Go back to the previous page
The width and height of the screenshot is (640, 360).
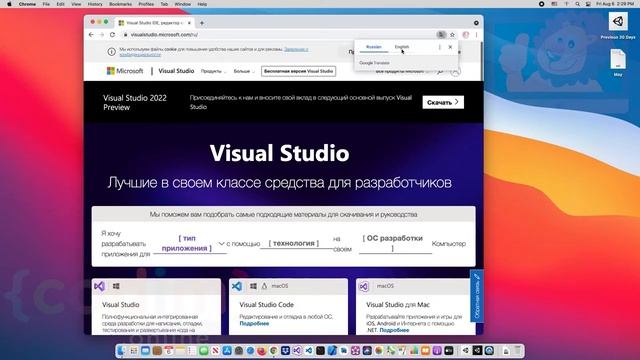pyautogui.click(x=91, y=35)
